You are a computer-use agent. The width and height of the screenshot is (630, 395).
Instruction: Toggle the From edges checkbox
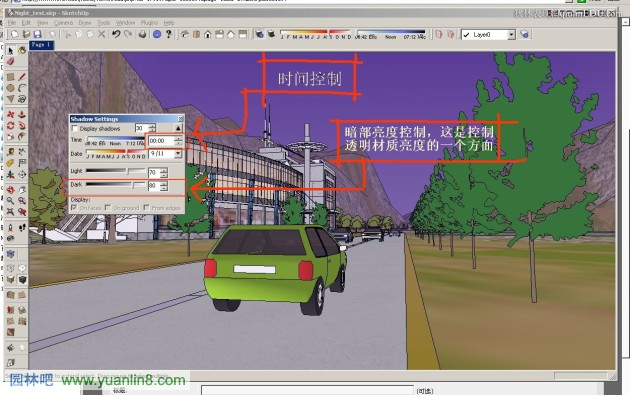click(x=146, y=208)
